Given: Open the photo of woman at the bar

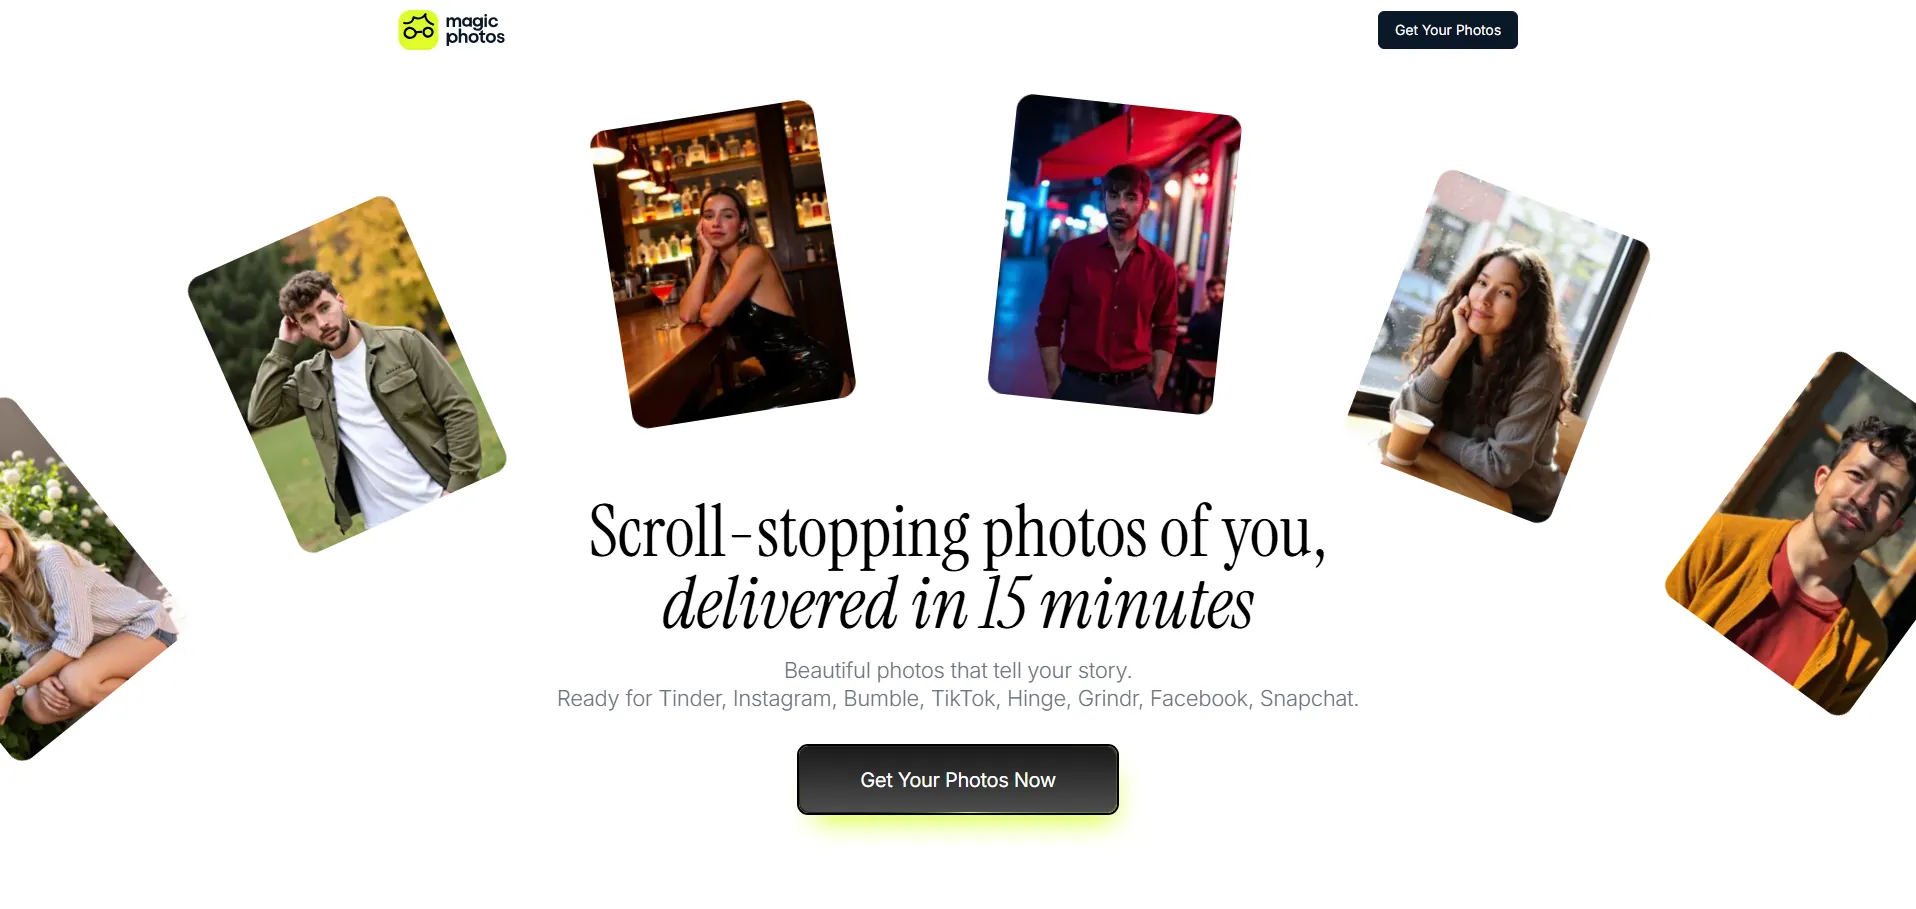Looking at the screenshot, I should point(722,264).
